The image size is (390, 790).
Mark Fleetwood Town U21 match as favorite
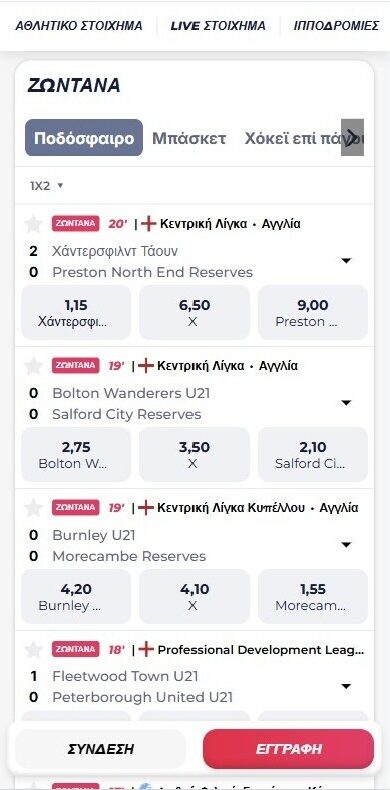[x=33, y=650]
